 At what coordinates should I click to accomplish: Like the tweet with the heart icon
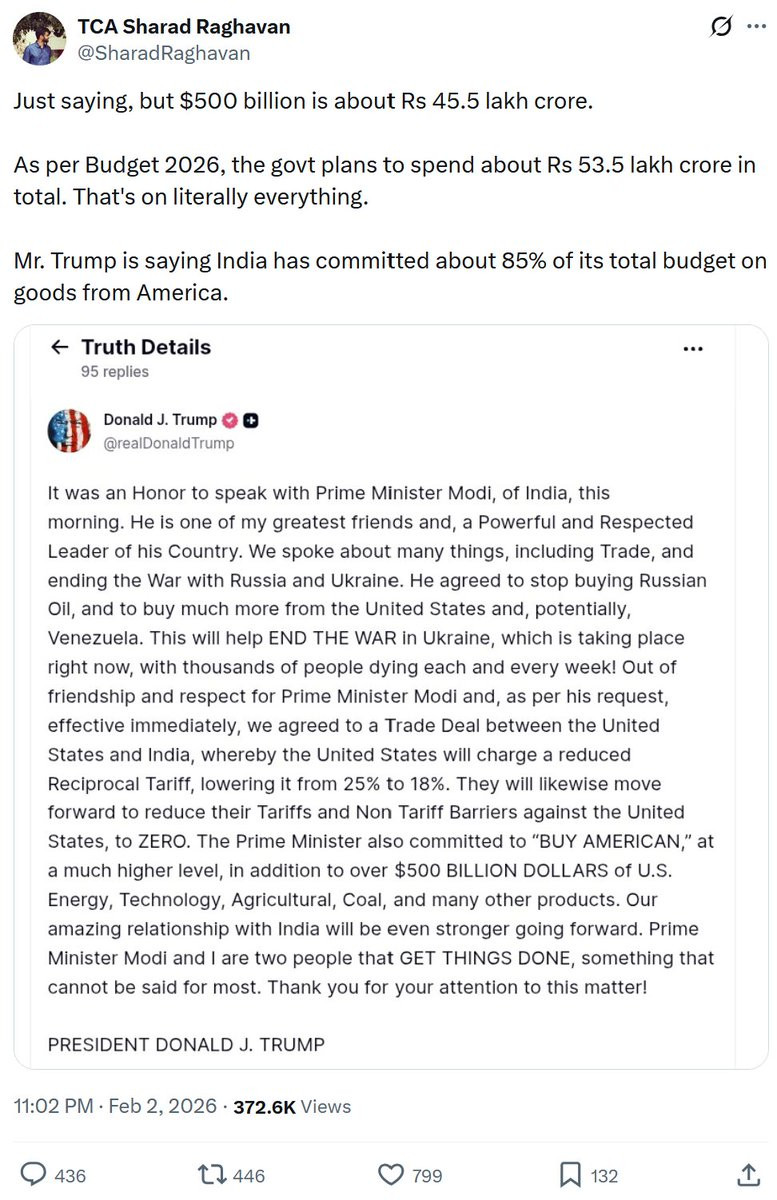391,1174
